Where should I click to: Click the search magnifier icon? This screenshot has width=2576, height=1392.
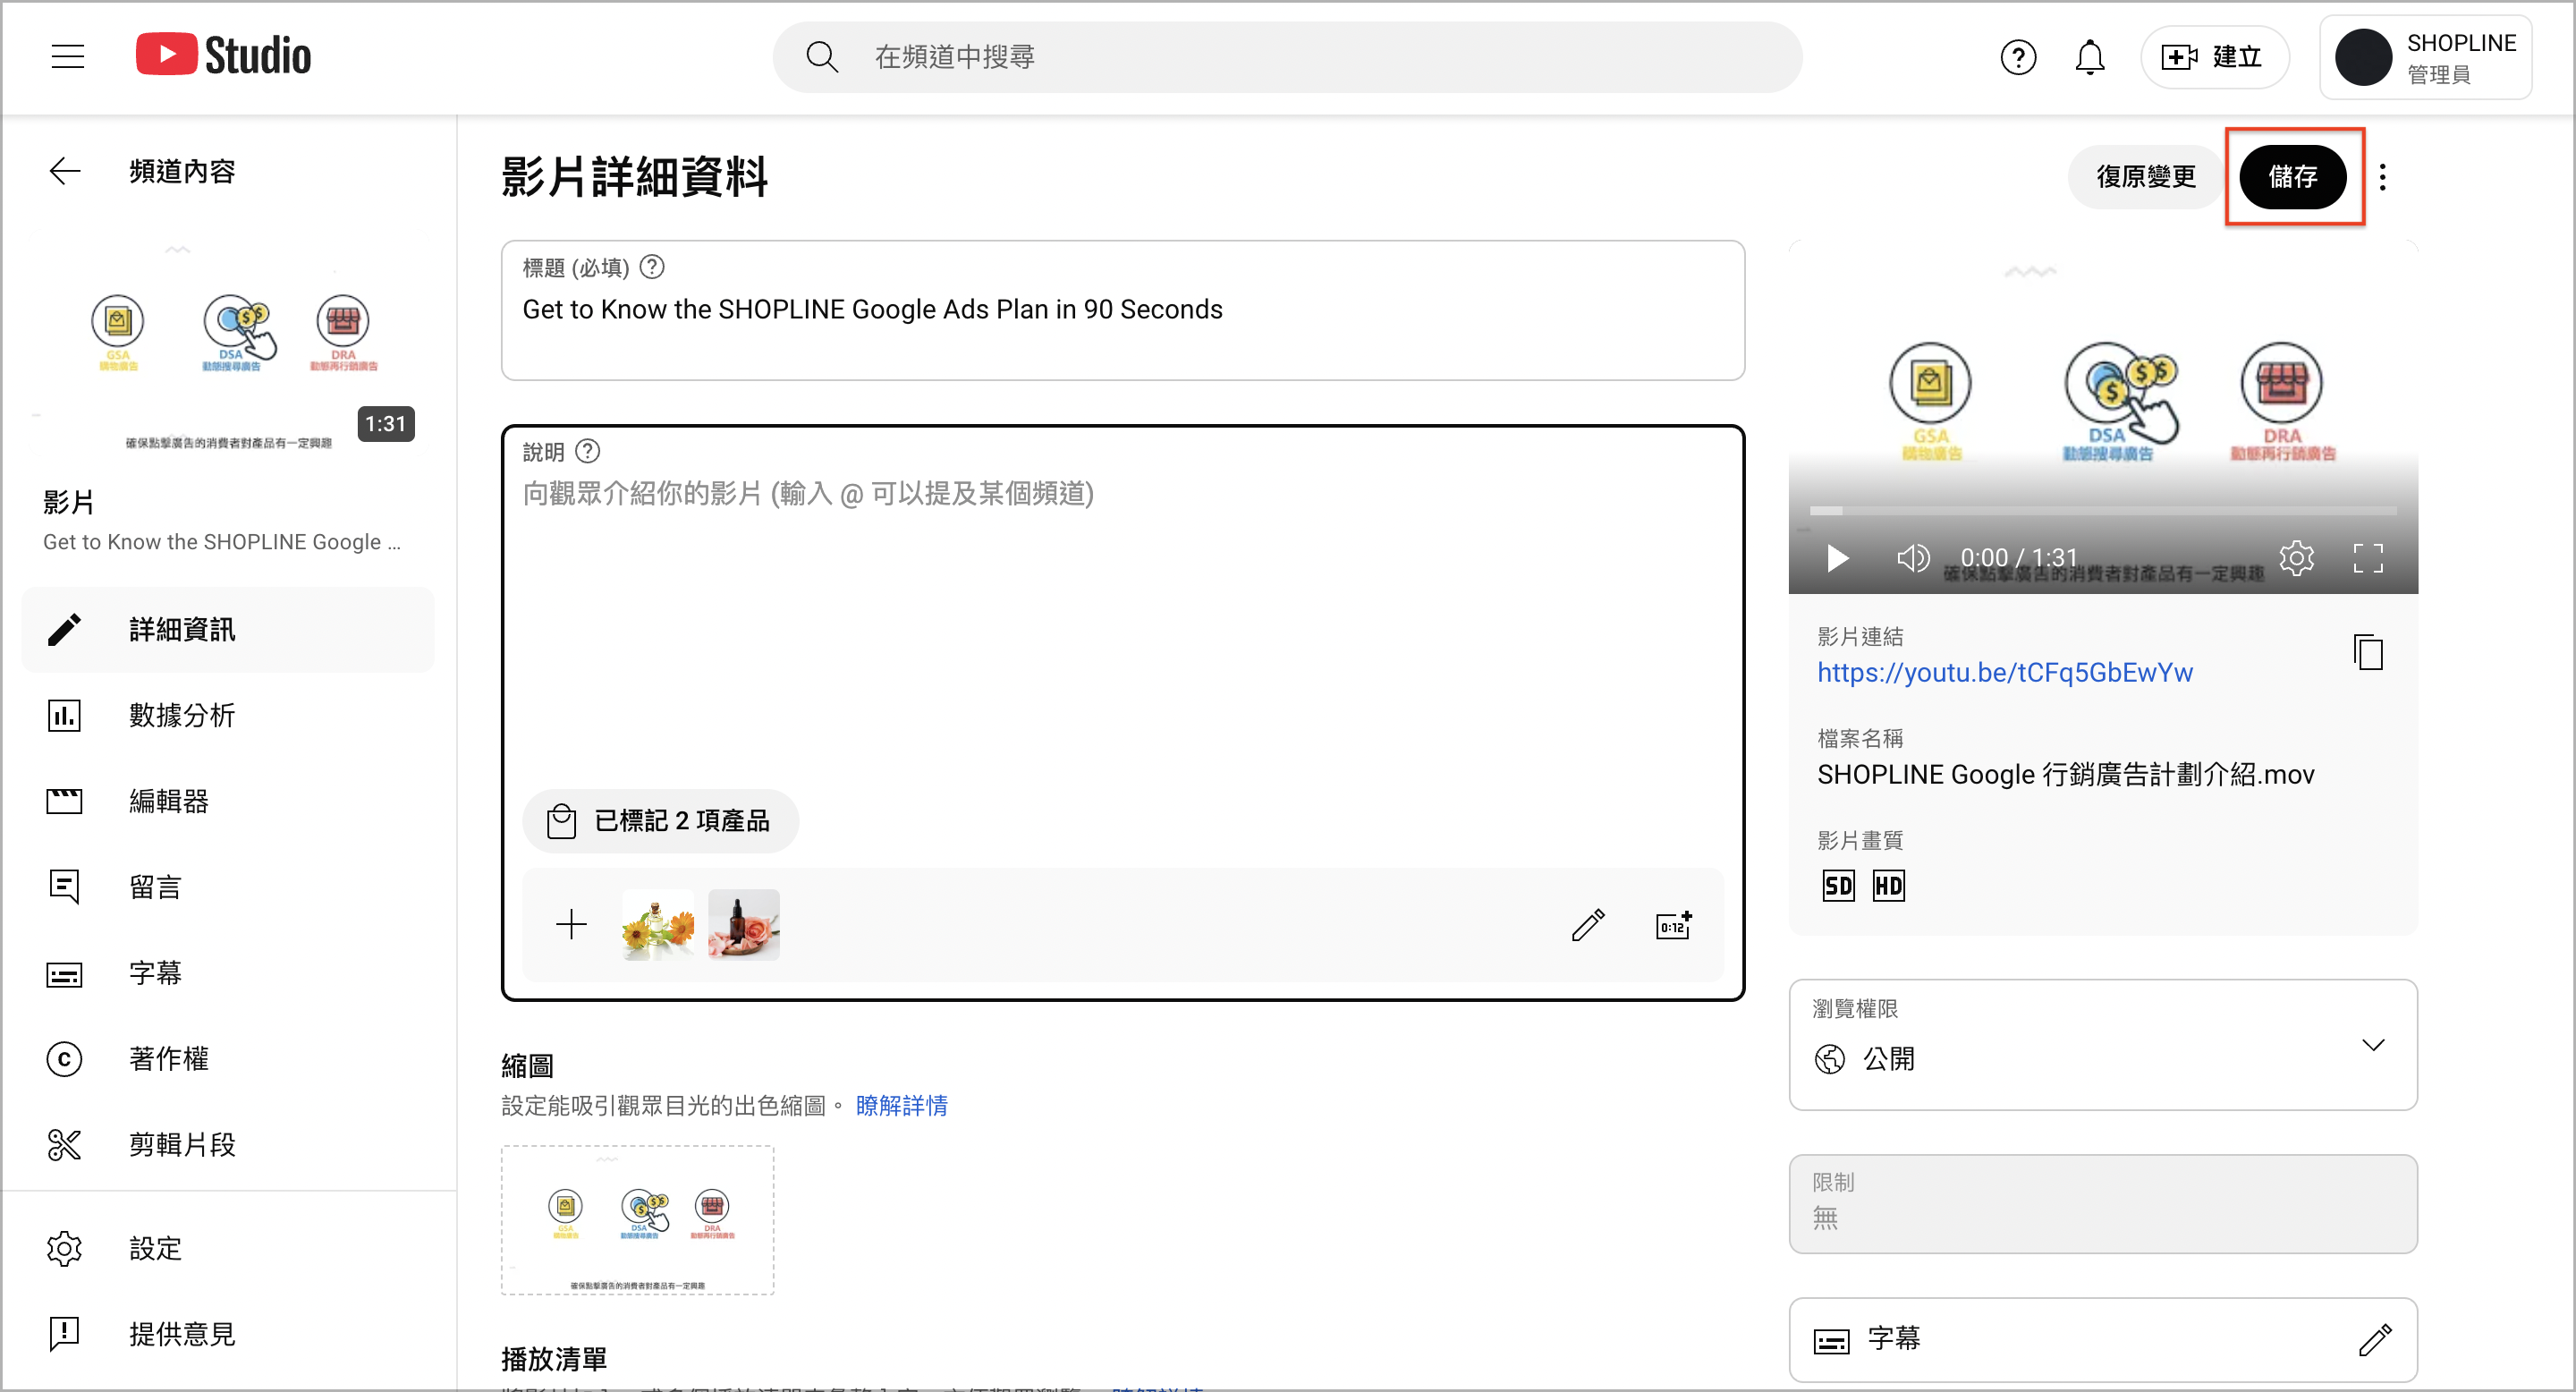(821, 57)
